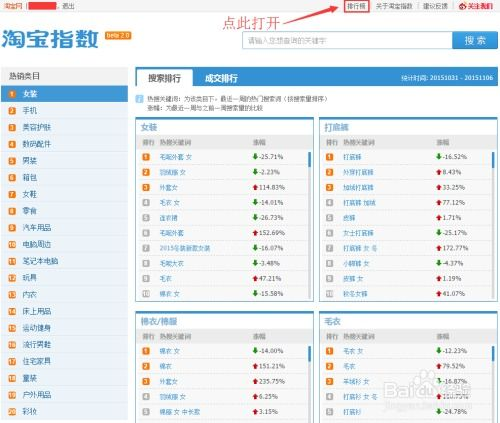
Task: Click the red up arrow beside 114.83%
Action: (255, 187)
